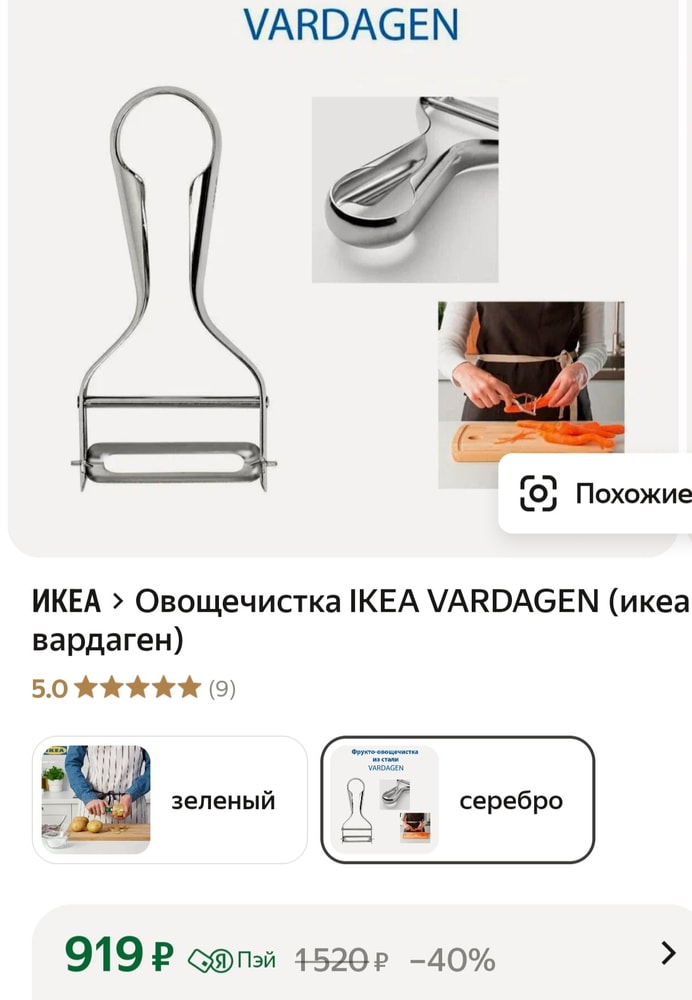The height and width of the screenshot is (1000, 692).
Task: Tap the crossed-out 1520 ₽ old price
Action: click(342, 959)
